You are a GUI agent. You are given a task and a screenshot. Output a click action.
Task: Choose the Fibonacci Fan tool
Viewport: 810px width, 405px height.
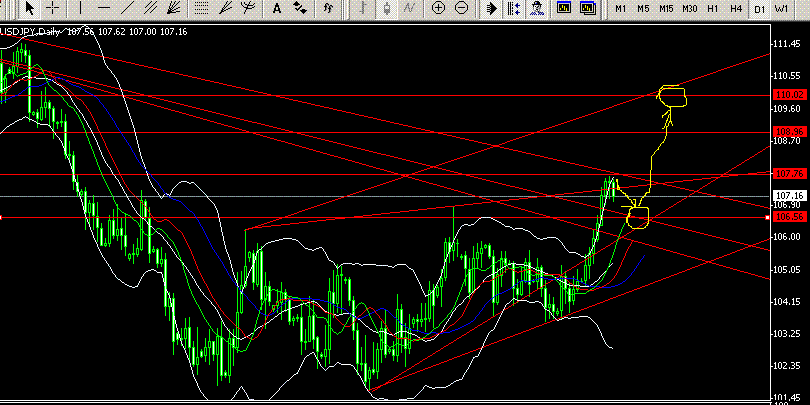coord(225,8)
